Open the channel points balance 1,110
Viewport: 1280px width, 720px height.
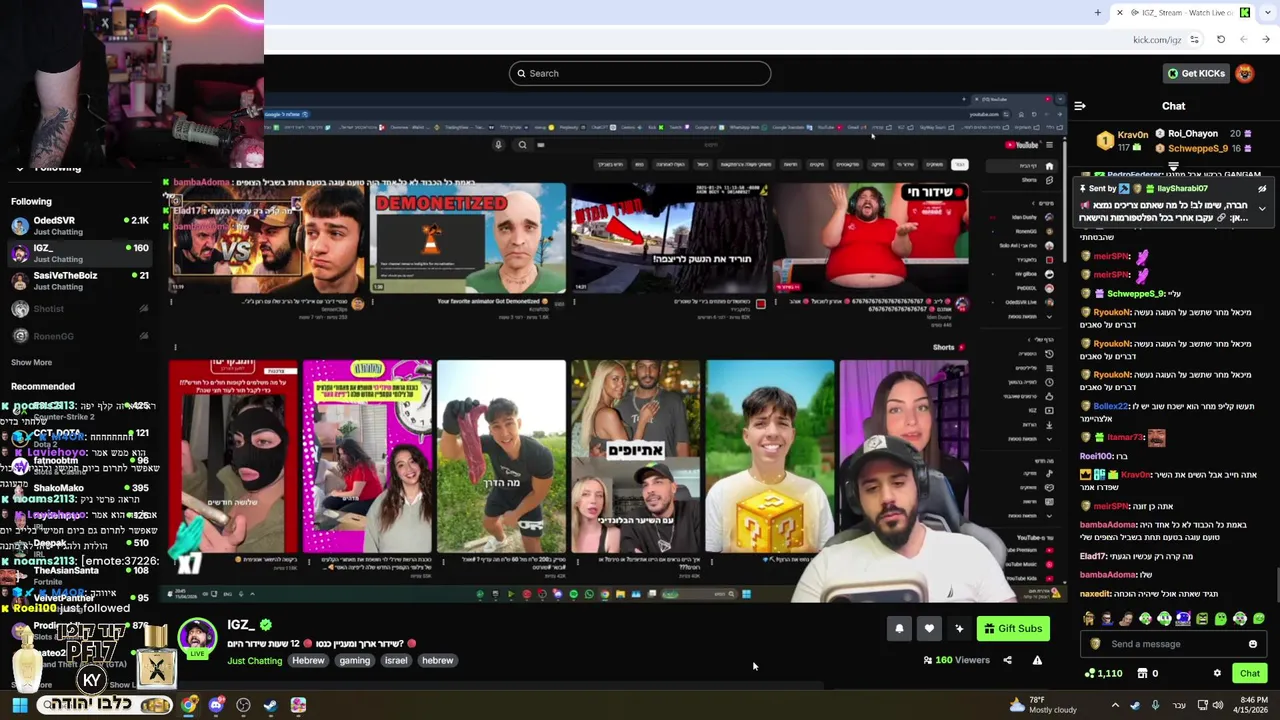pyautogui.click(x=1104, y=673)
